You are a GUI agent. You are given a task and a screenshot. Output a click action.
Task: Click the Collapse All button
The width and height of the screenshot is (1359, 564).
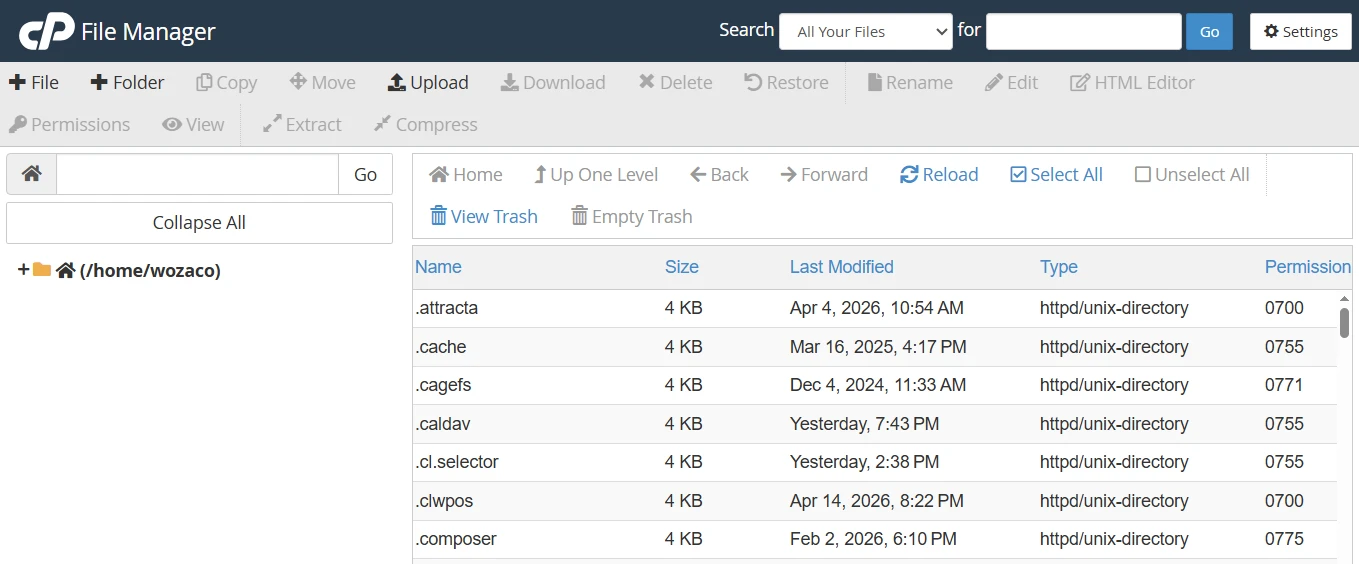point(199,223)
